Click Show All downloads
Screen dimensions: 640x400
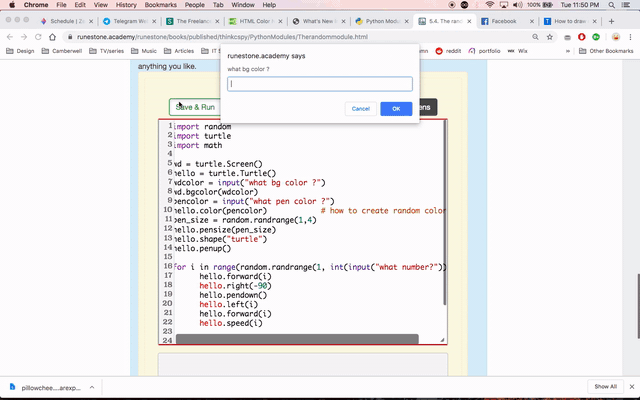[606, 387]
